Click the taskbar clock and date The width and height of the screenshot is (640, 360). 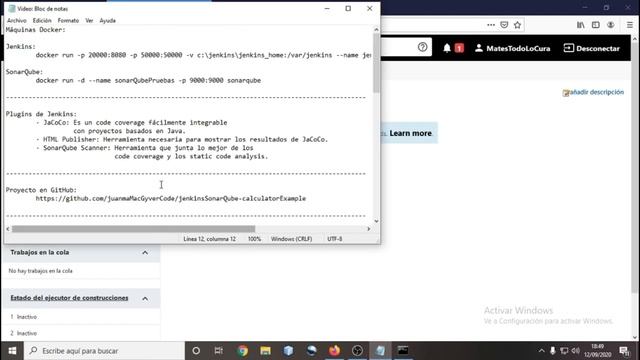pyautogui.click(x=597, y=351)
